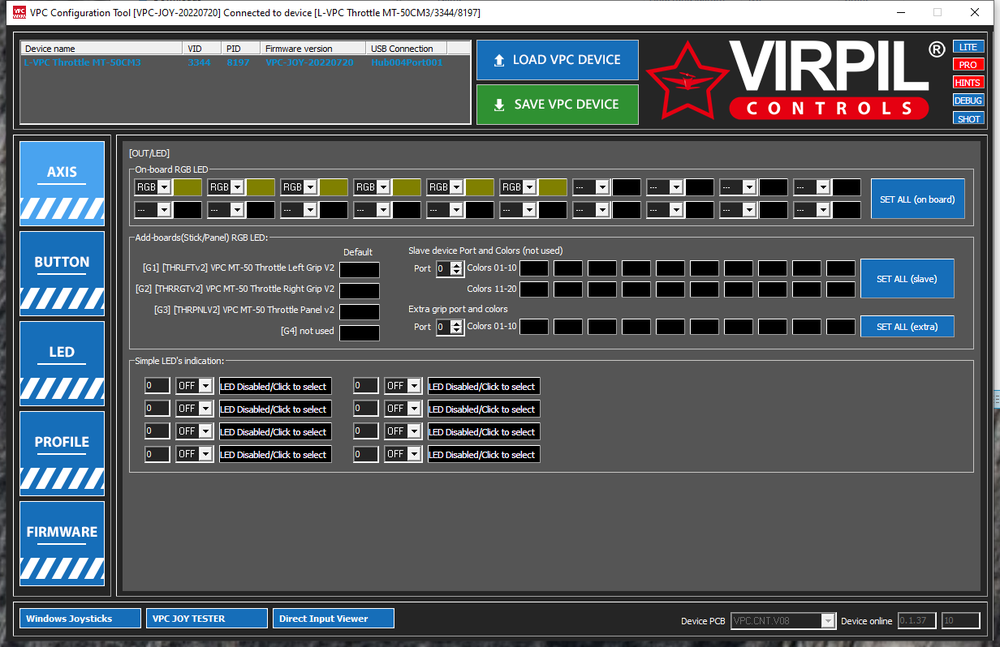Click the last extra grip Colors 01-10 swatch
This screenshot has height=647, width=1000.
point(841,327)
